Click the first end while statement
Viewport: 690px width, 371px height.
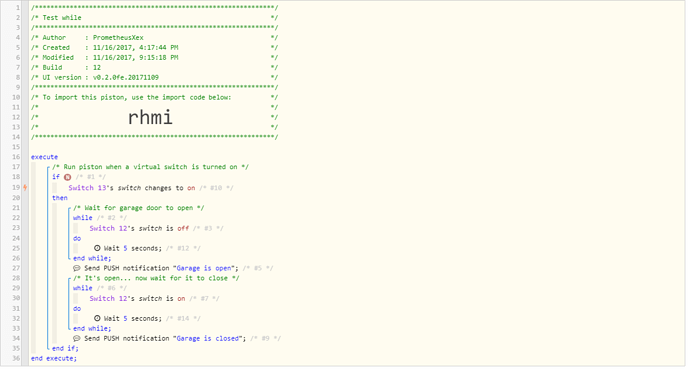tap(92, 258)
